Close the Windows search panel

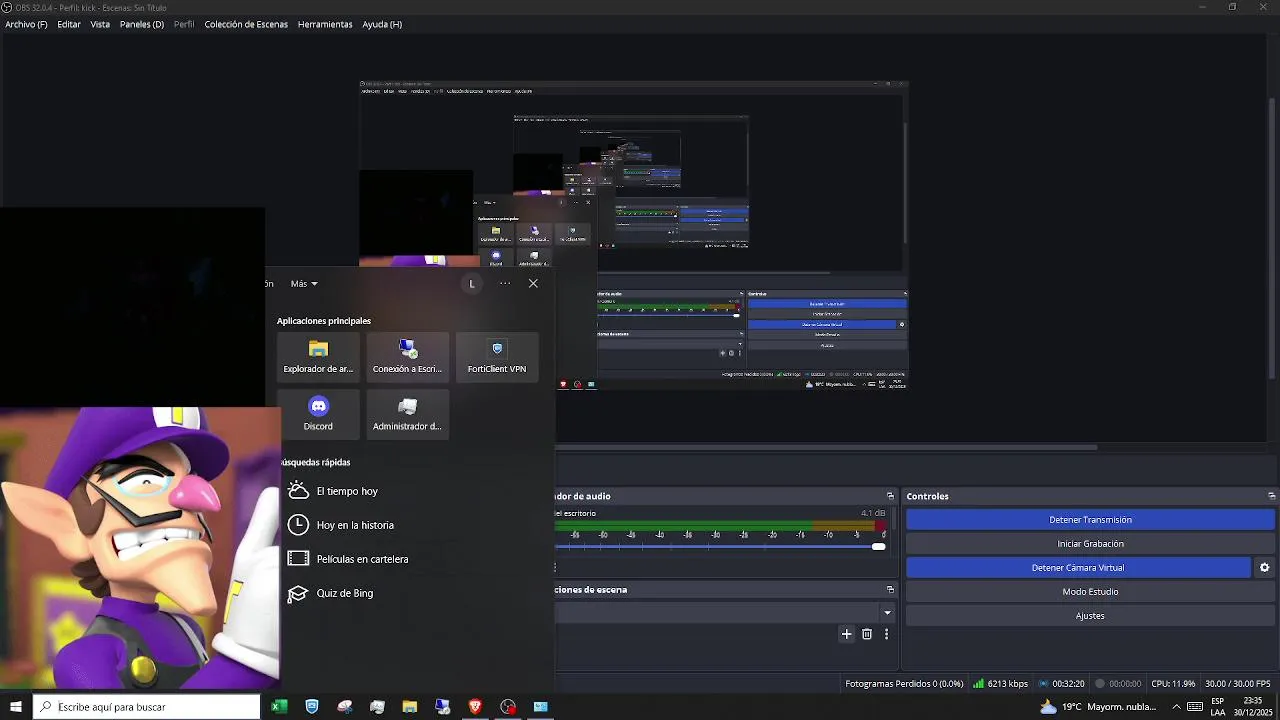click(533, 284)
